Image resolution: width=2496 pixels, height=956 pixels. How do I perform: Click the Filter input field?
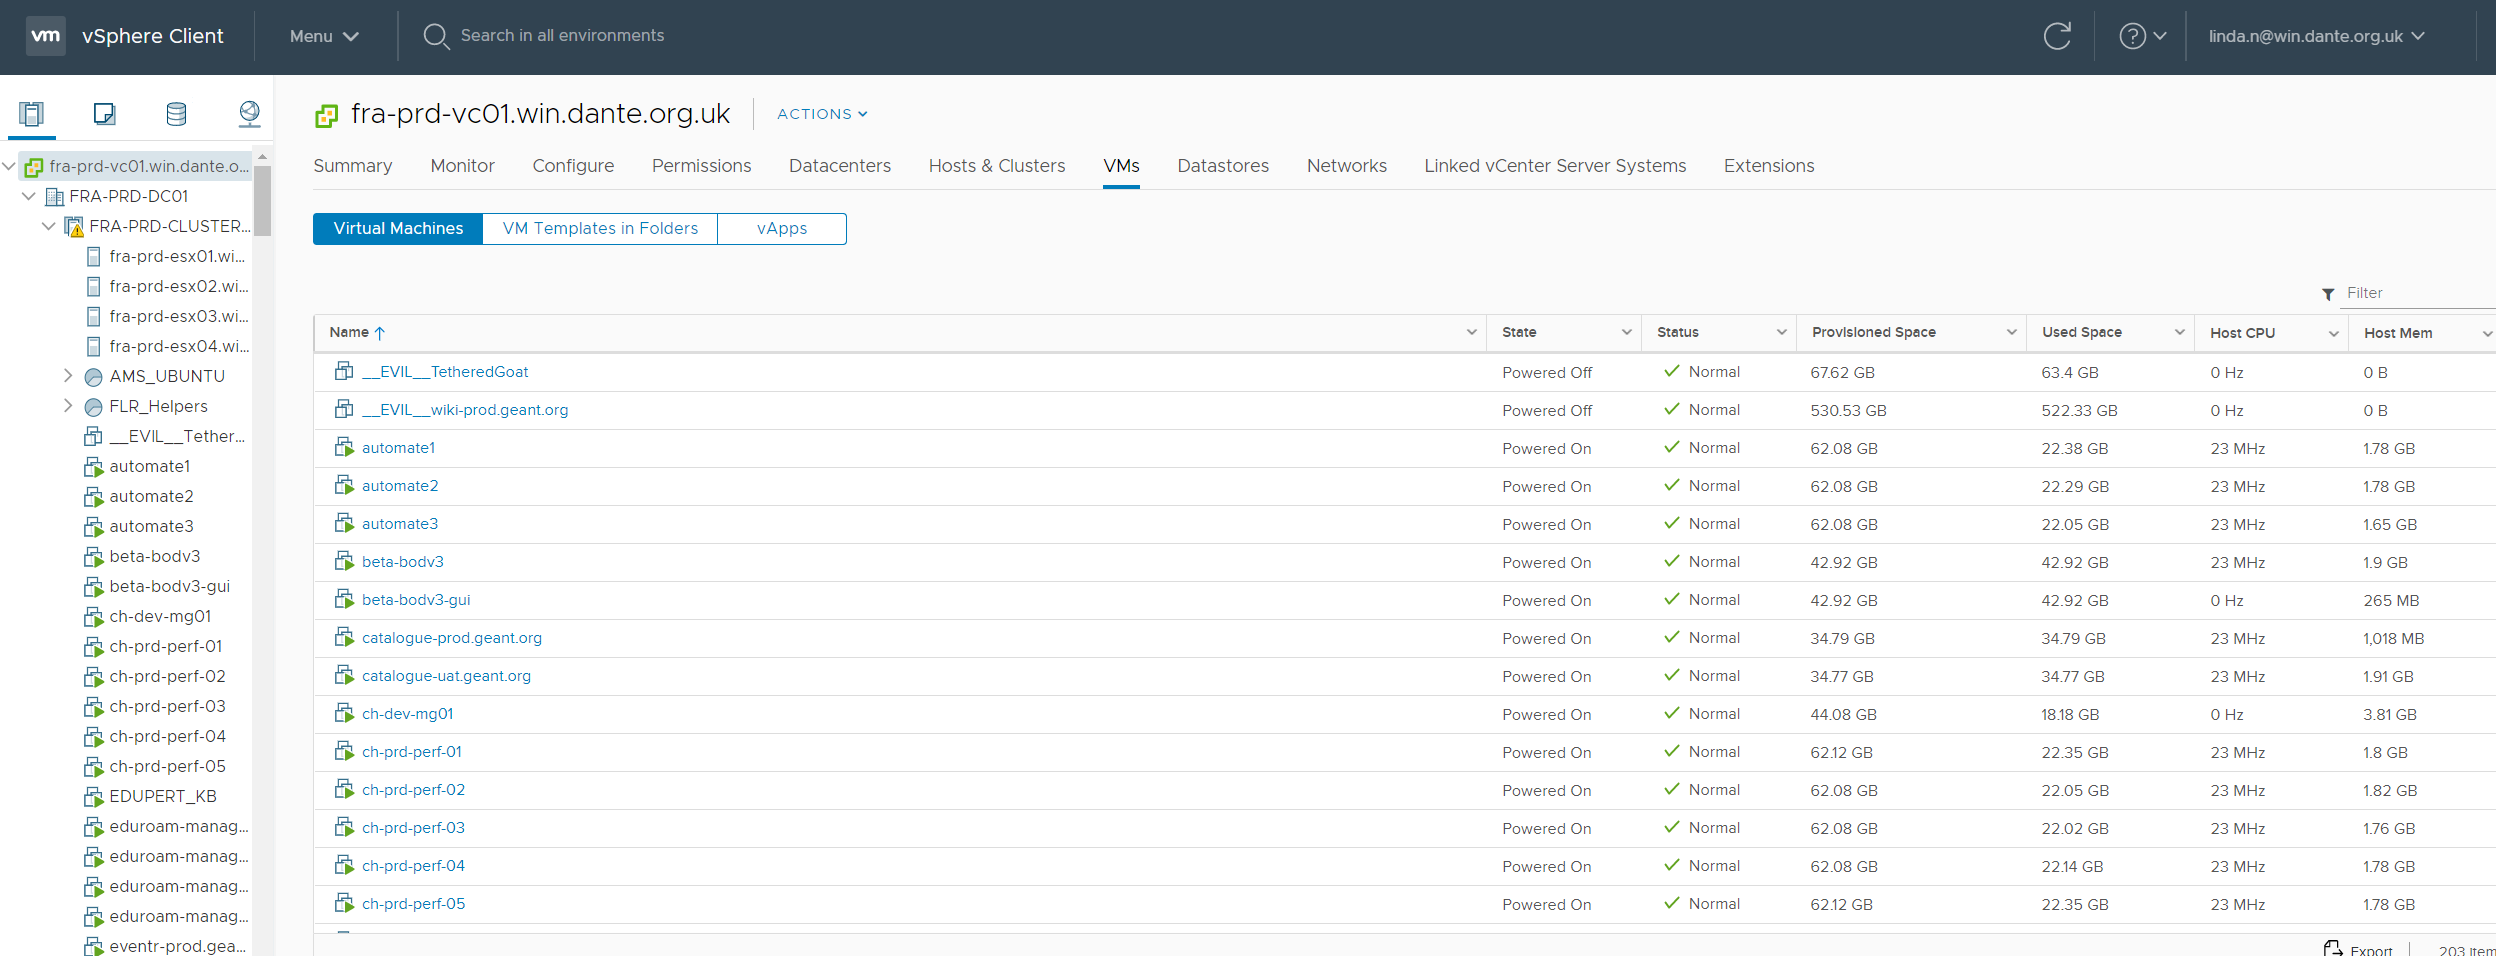2418,293
